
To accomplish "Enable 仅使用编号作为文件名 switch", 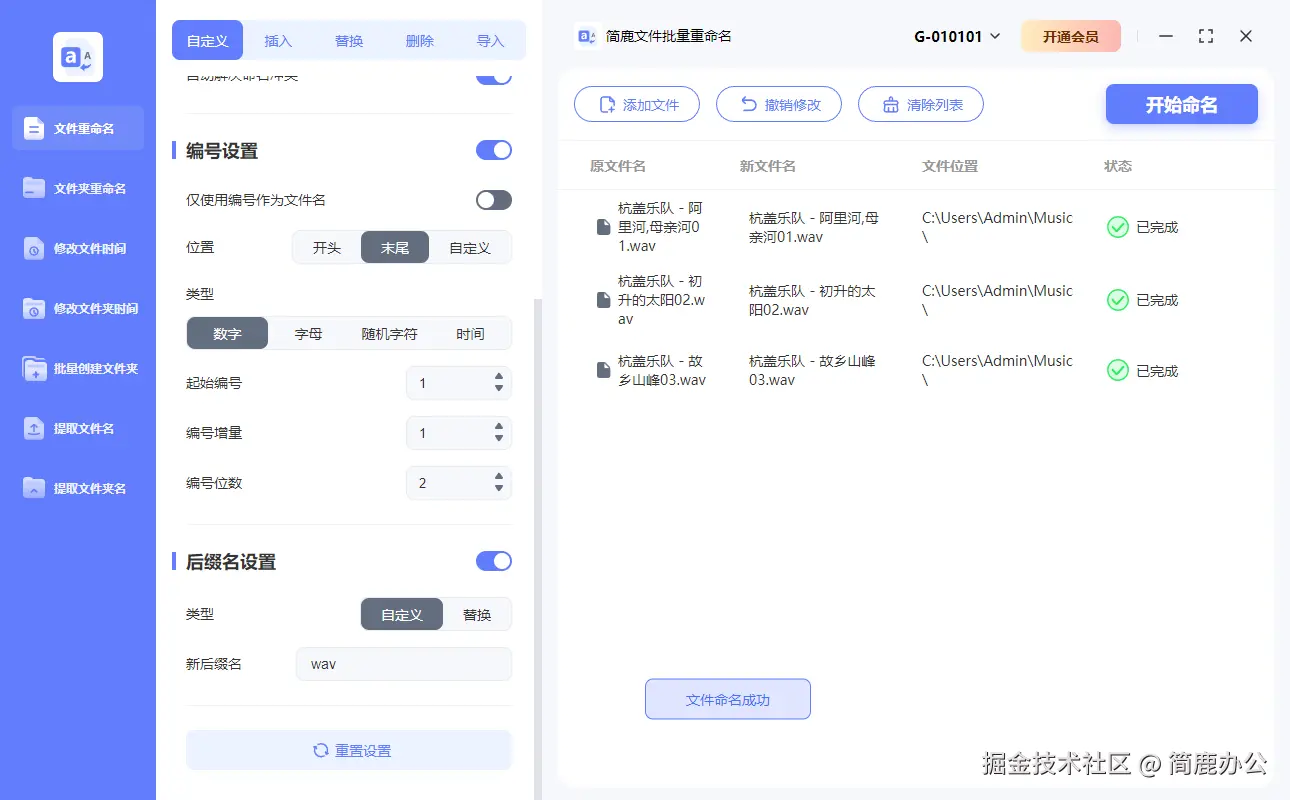I will pos(494,200).
